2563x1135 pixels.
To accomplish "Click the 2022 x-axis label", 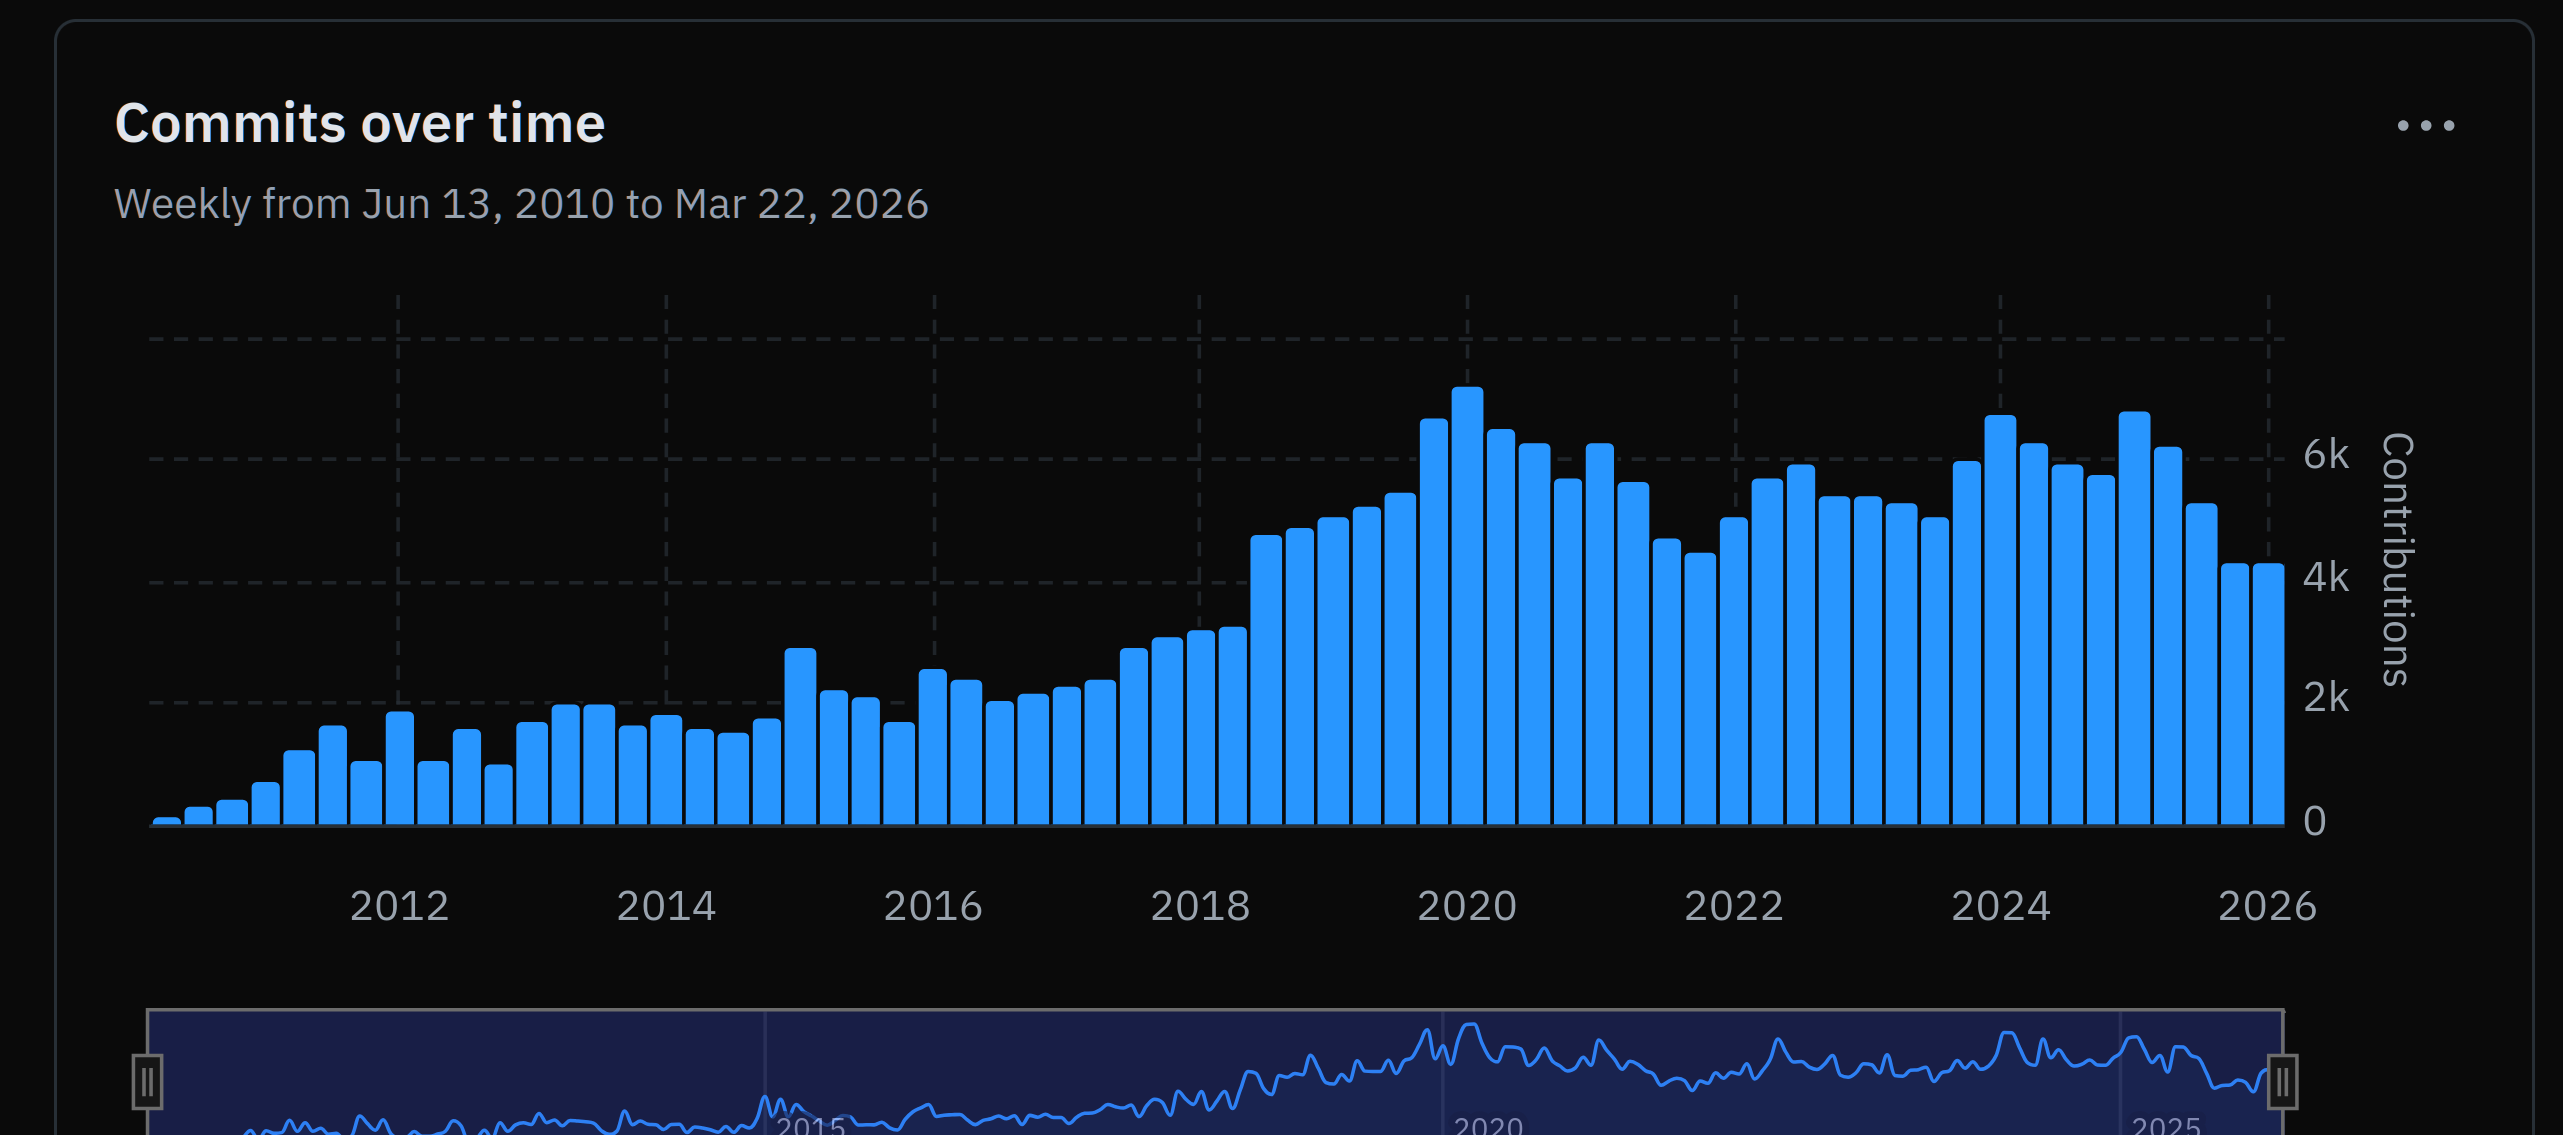I will [1734, 906].
